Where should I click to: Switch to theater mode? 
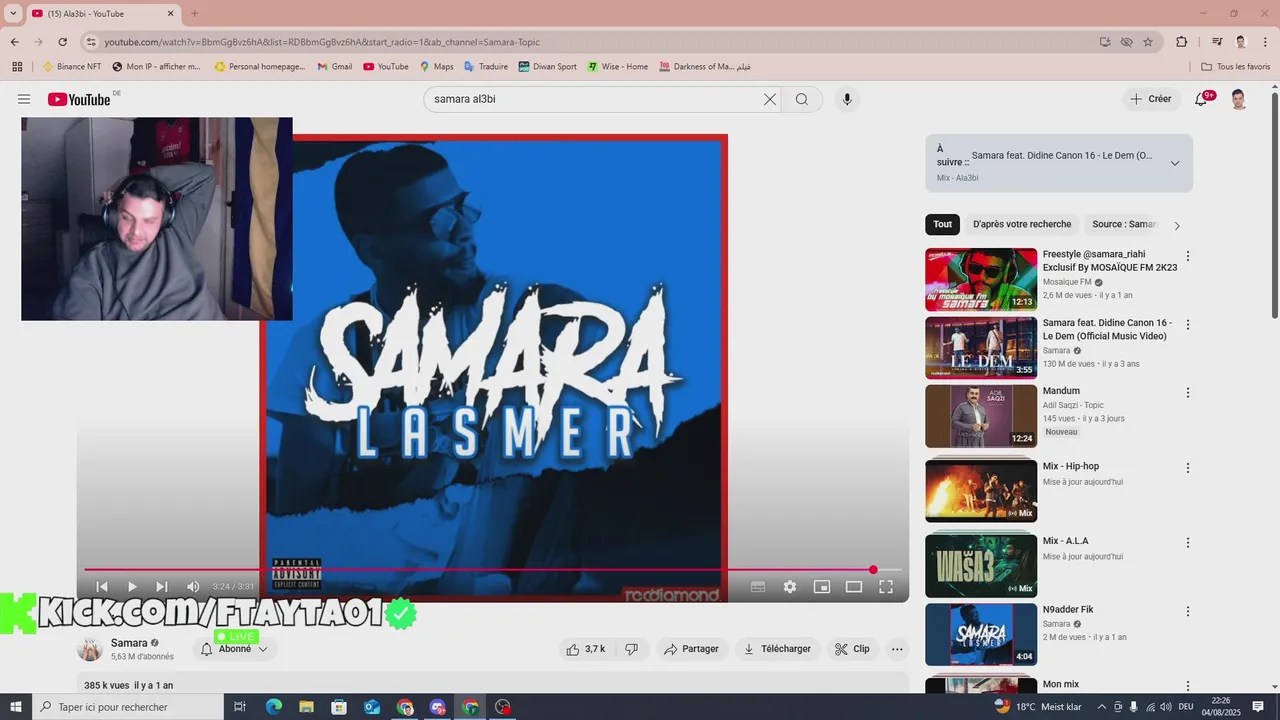854,587
